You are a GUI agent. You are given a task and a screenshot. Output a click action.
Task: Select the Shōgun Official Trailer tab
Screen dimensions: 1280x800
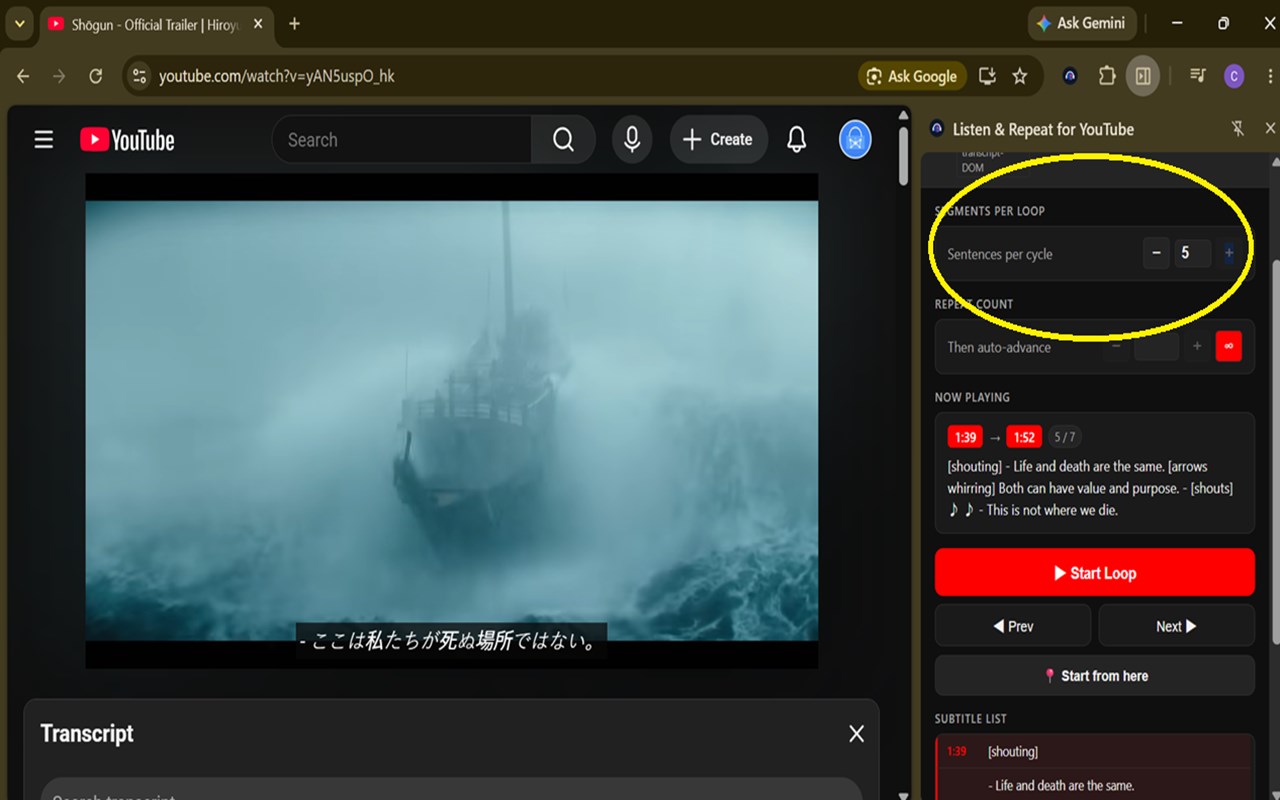tap(158, 24)
